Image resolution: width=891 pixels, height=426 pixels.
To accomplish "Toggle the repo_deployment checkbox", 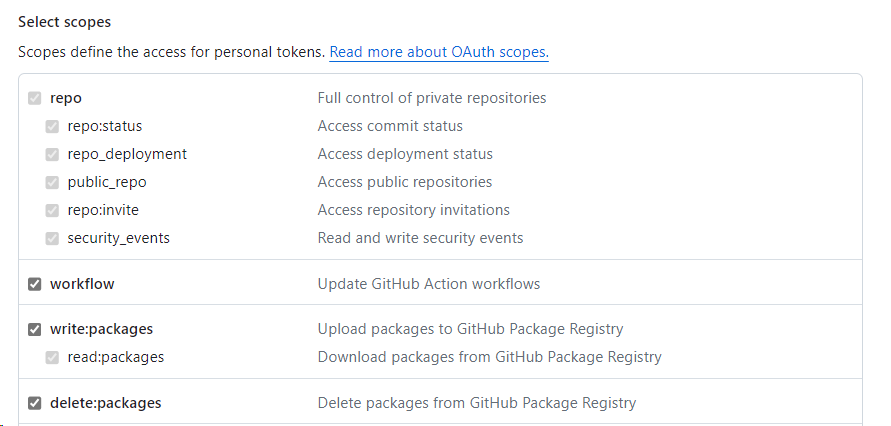I will click(52, 154).
